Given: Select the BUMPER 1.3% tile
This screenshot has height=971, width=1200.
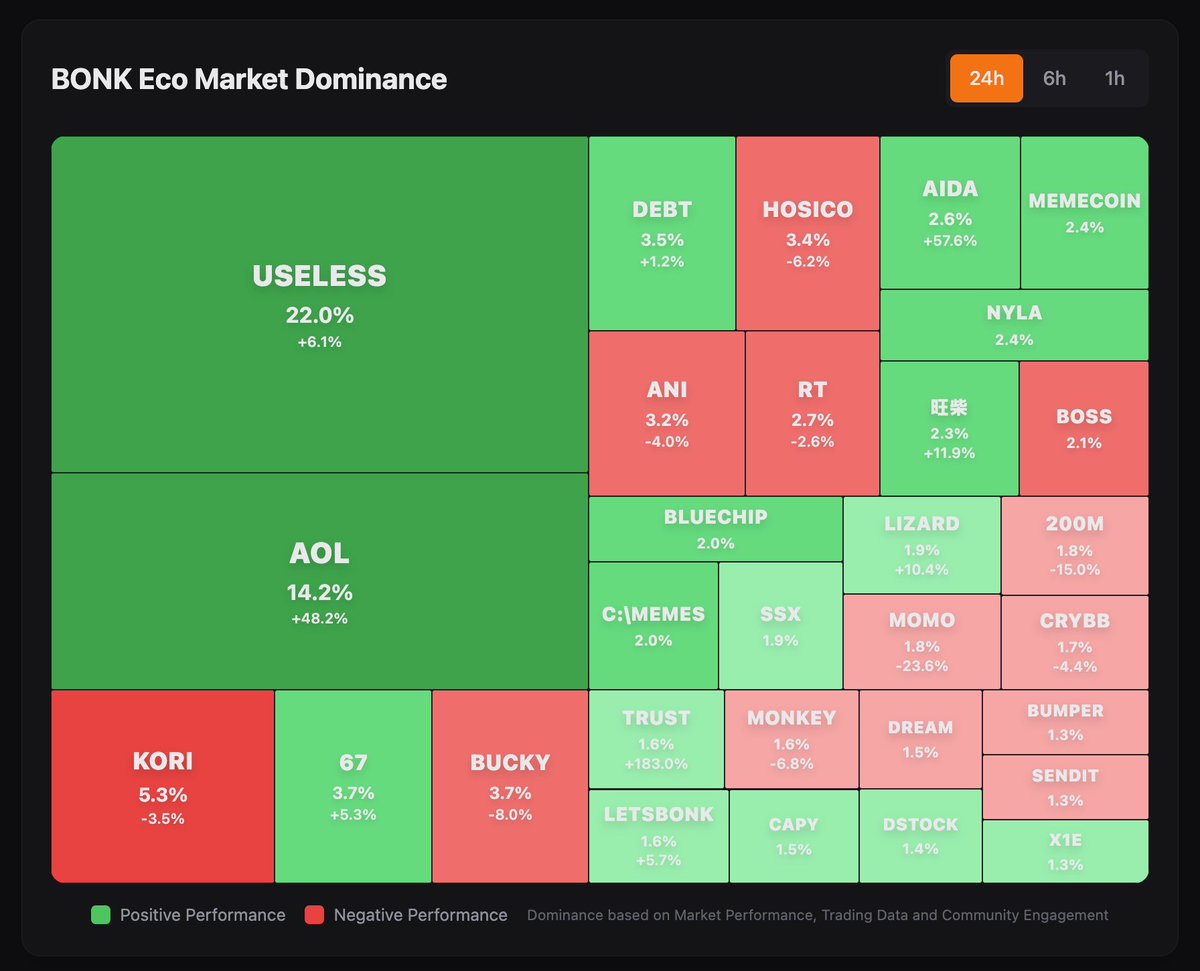Looking at the screenshot, I should (x=1065, y=722).
